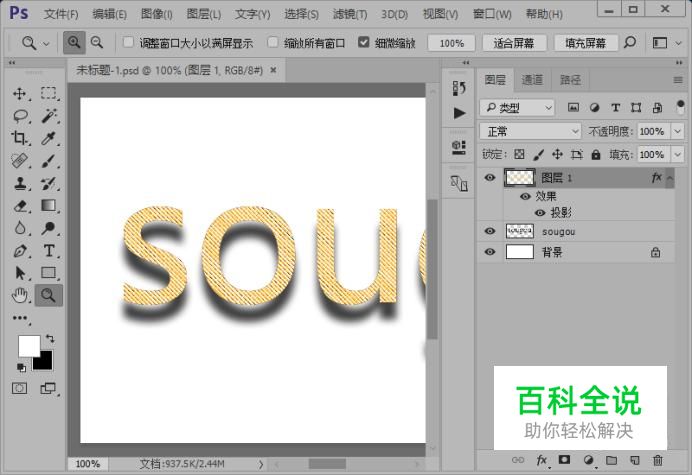692x475 pixels.
Task: Open the 图像(I) menu
Action: (x=157, y=14)
